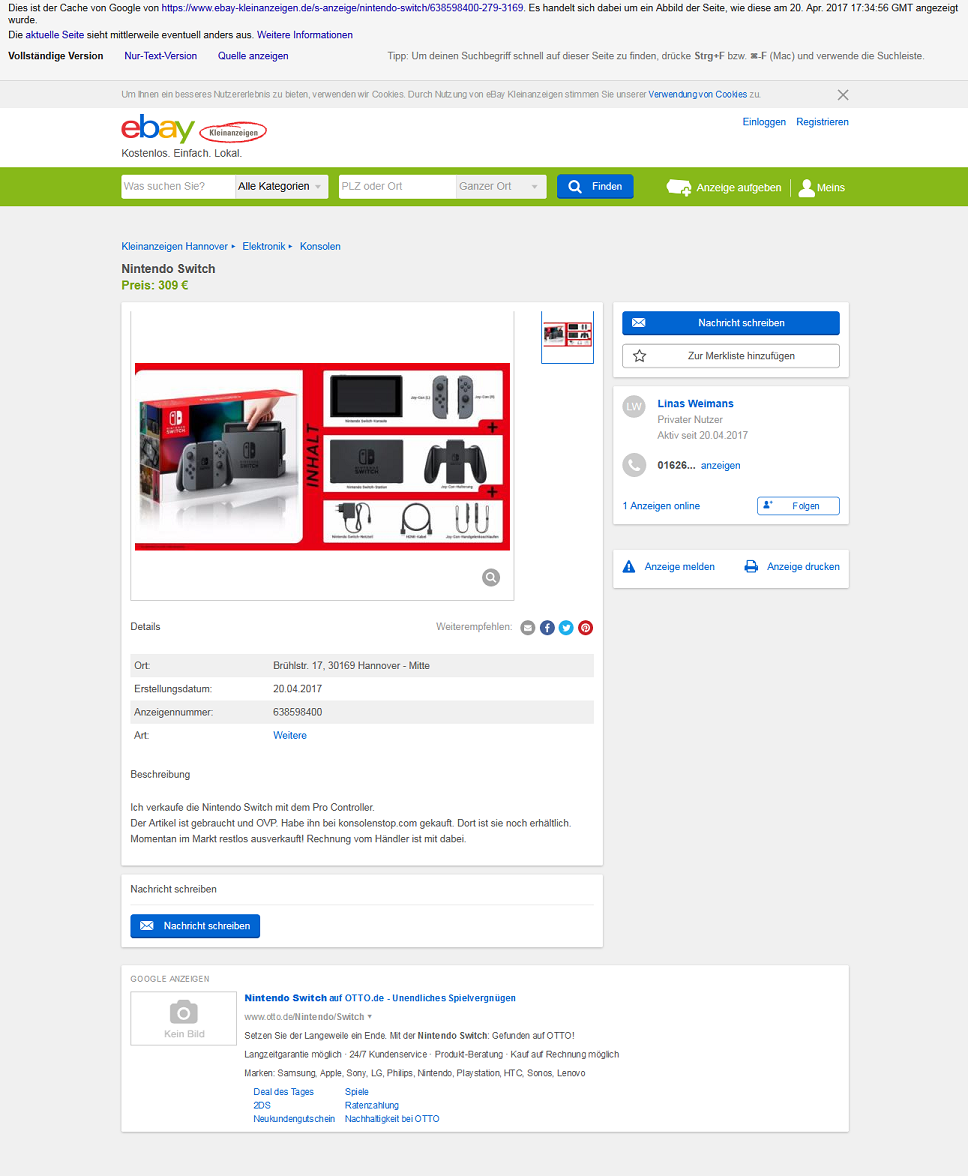Click the eBay Kleinanzeigen logo

point(193,129)
